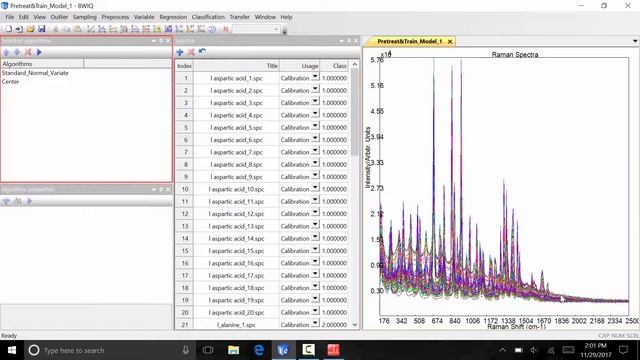Click the undo arrow in Spectra panel
The width and height of the screenshot is (640, 360).
tap(202, 52)
